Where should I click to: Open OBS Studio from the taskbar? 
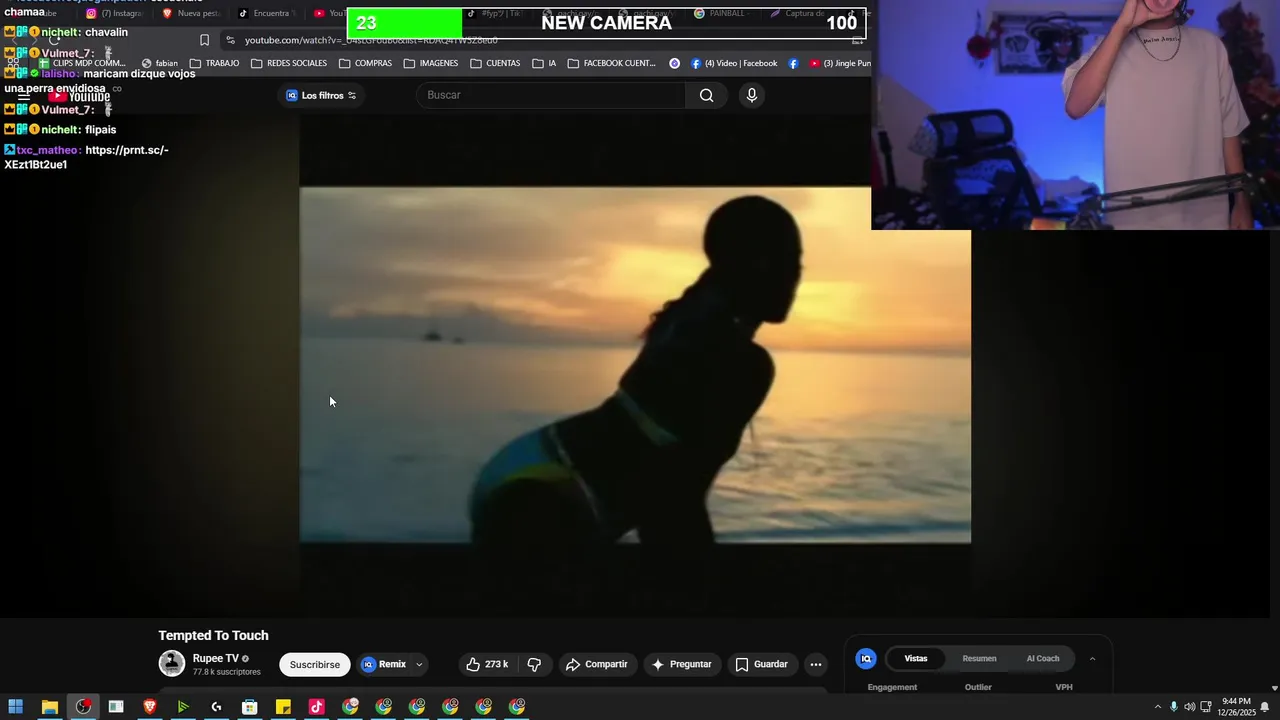click(83, 707)
